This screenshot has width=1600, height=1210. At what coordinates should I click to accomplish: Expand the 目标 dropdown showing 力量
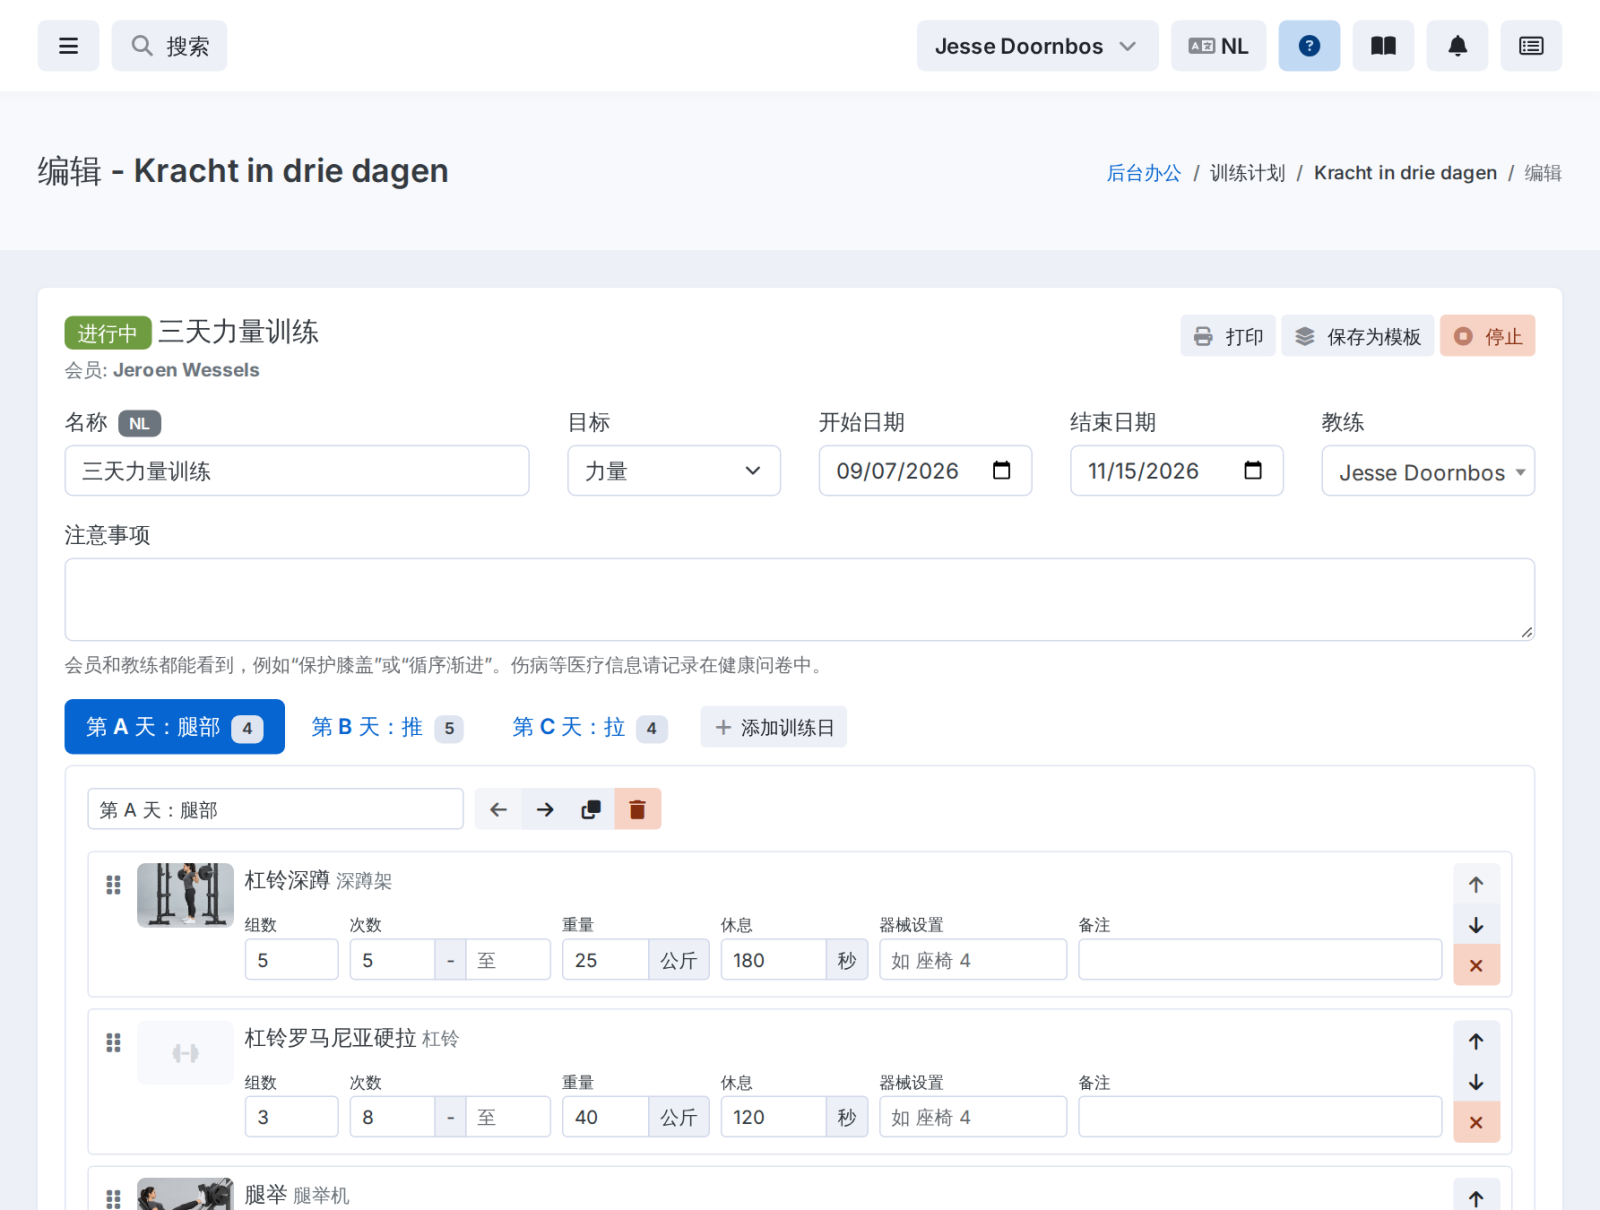[x=674, y=471]
